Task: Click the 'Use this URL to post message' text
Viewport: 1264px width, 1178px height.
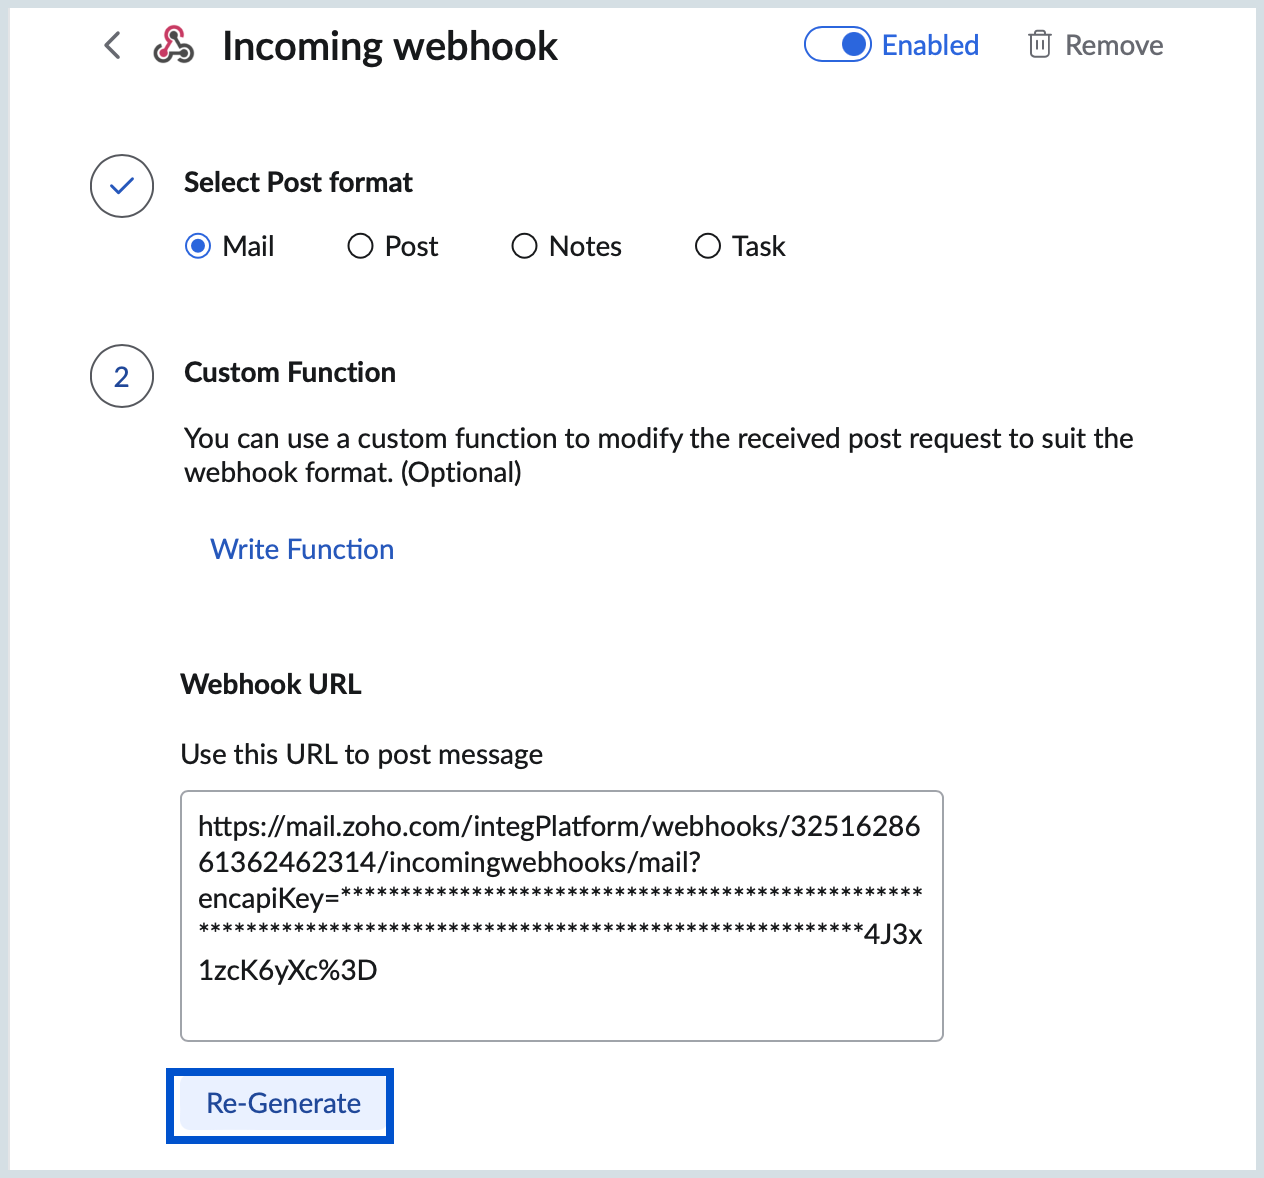Action: pyautogui.click(x=362, y=754)
